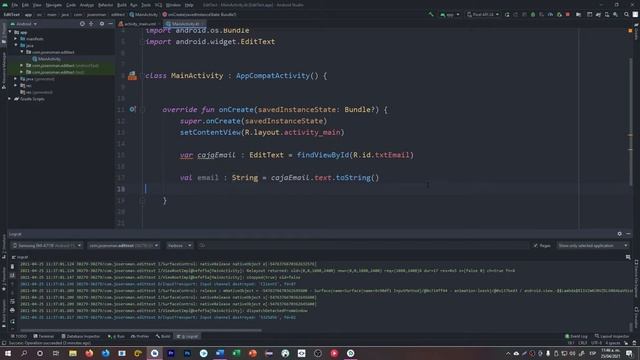The width and height of the screenshot is (640, 360).
Task: Hide the Project panel with minimize icon
Action: tap(110, 24)
